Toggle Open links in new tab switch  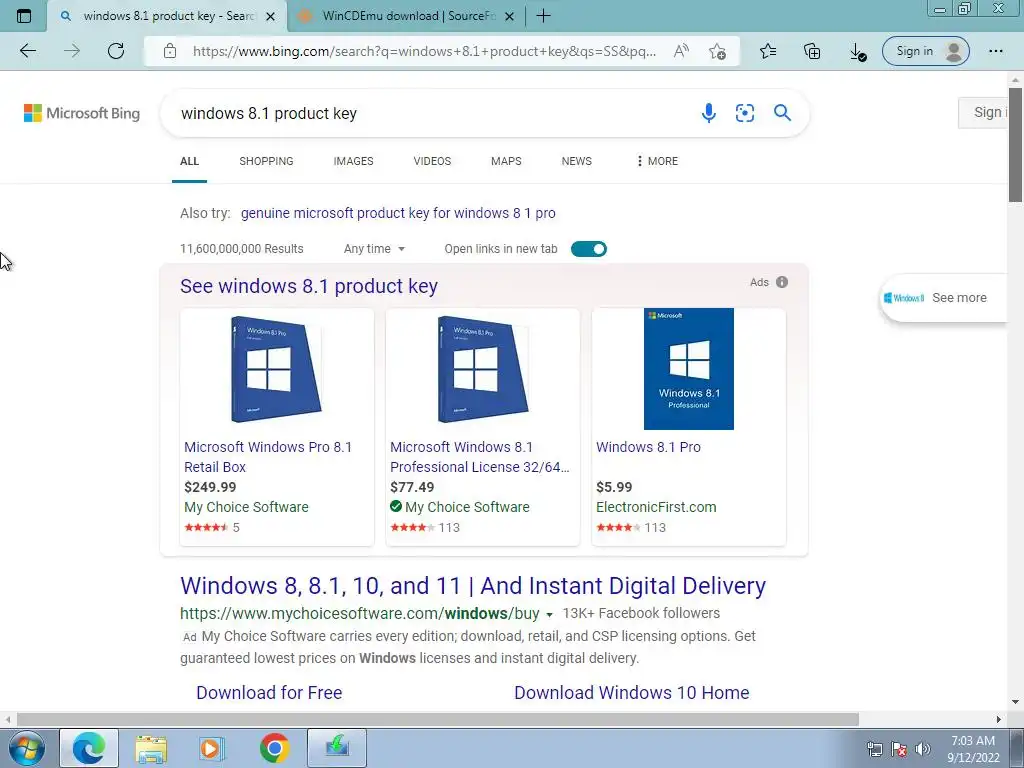point(588,249)
